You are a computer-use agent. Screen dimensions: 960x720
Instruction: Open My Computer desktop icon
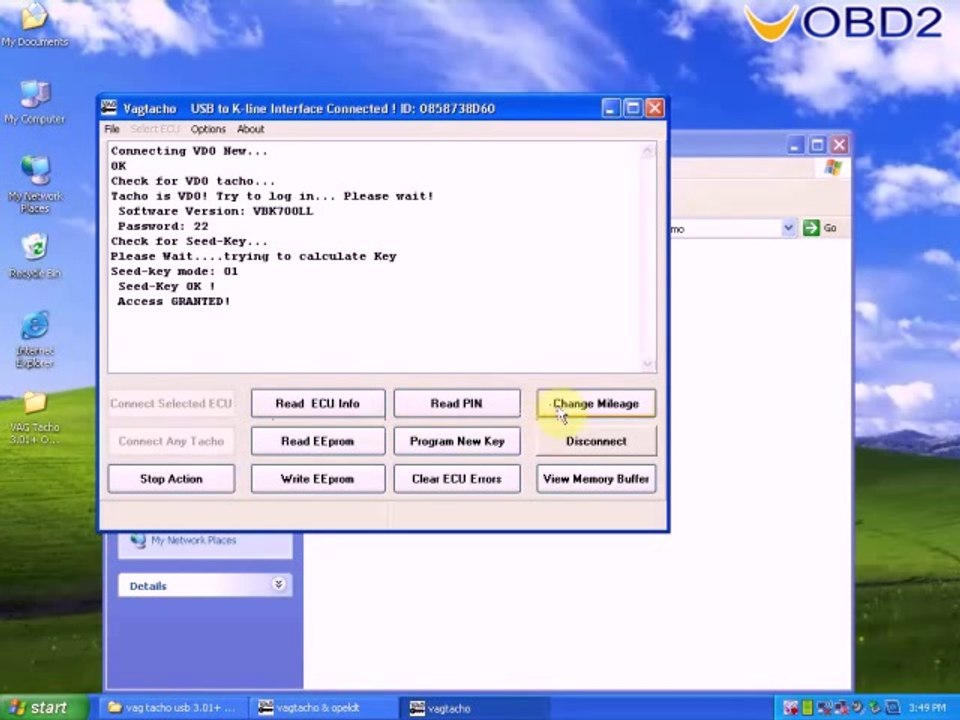pos(34,102)
